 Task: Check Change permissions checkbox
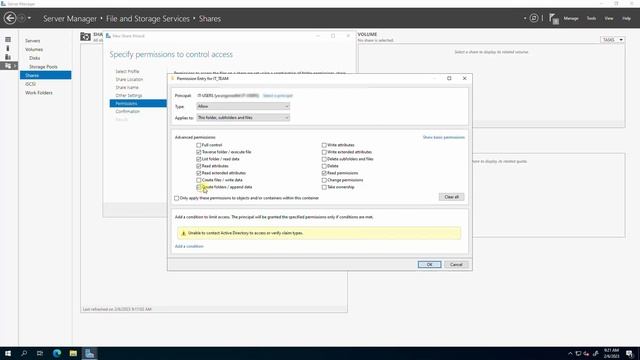[324, 180]
